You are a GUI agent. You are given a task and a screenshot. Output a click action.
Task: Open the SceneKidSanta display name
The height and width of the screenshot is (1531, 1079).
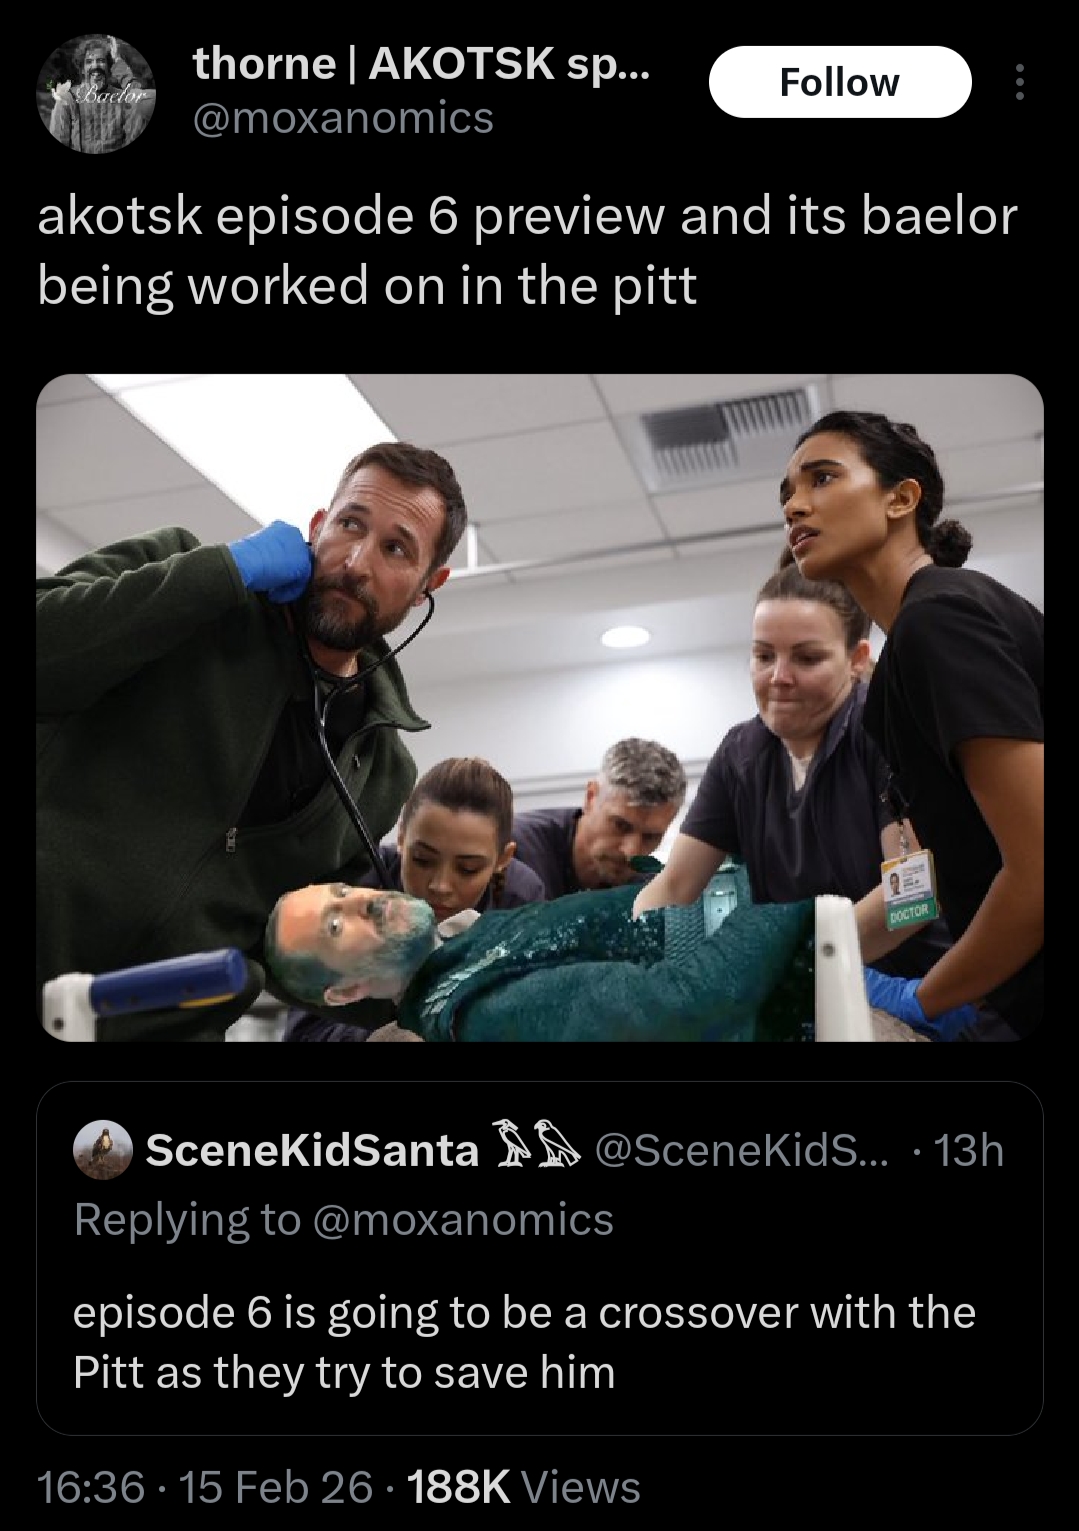pos(312,1150)
